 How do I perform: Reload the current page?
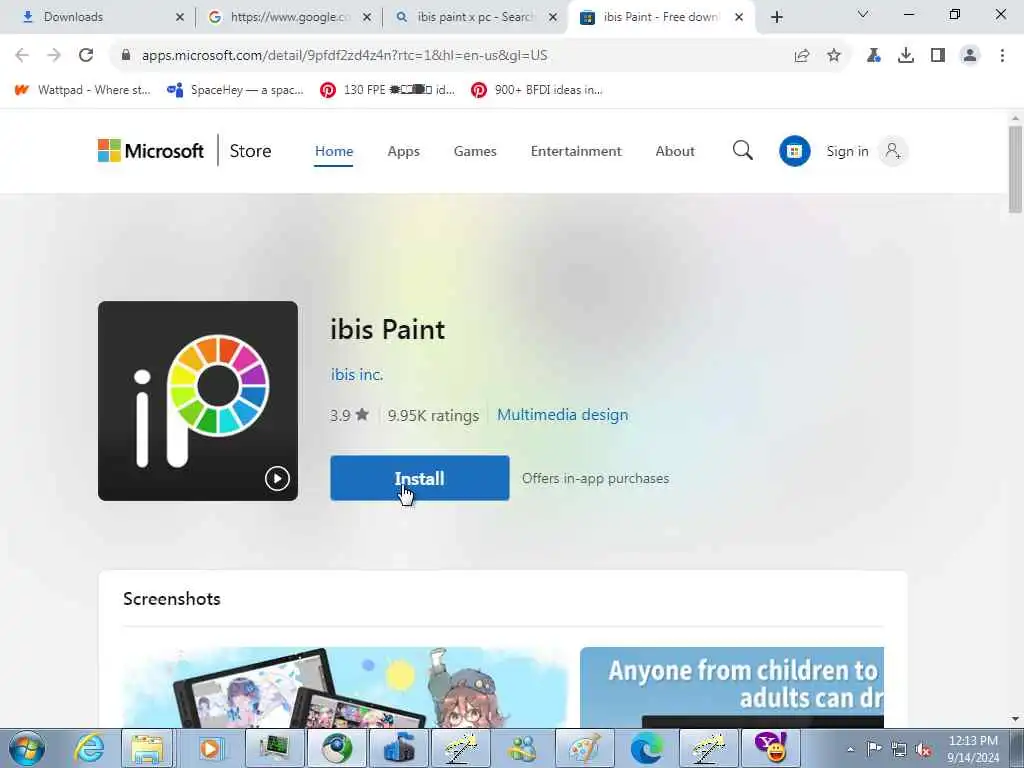coord(86,56)
